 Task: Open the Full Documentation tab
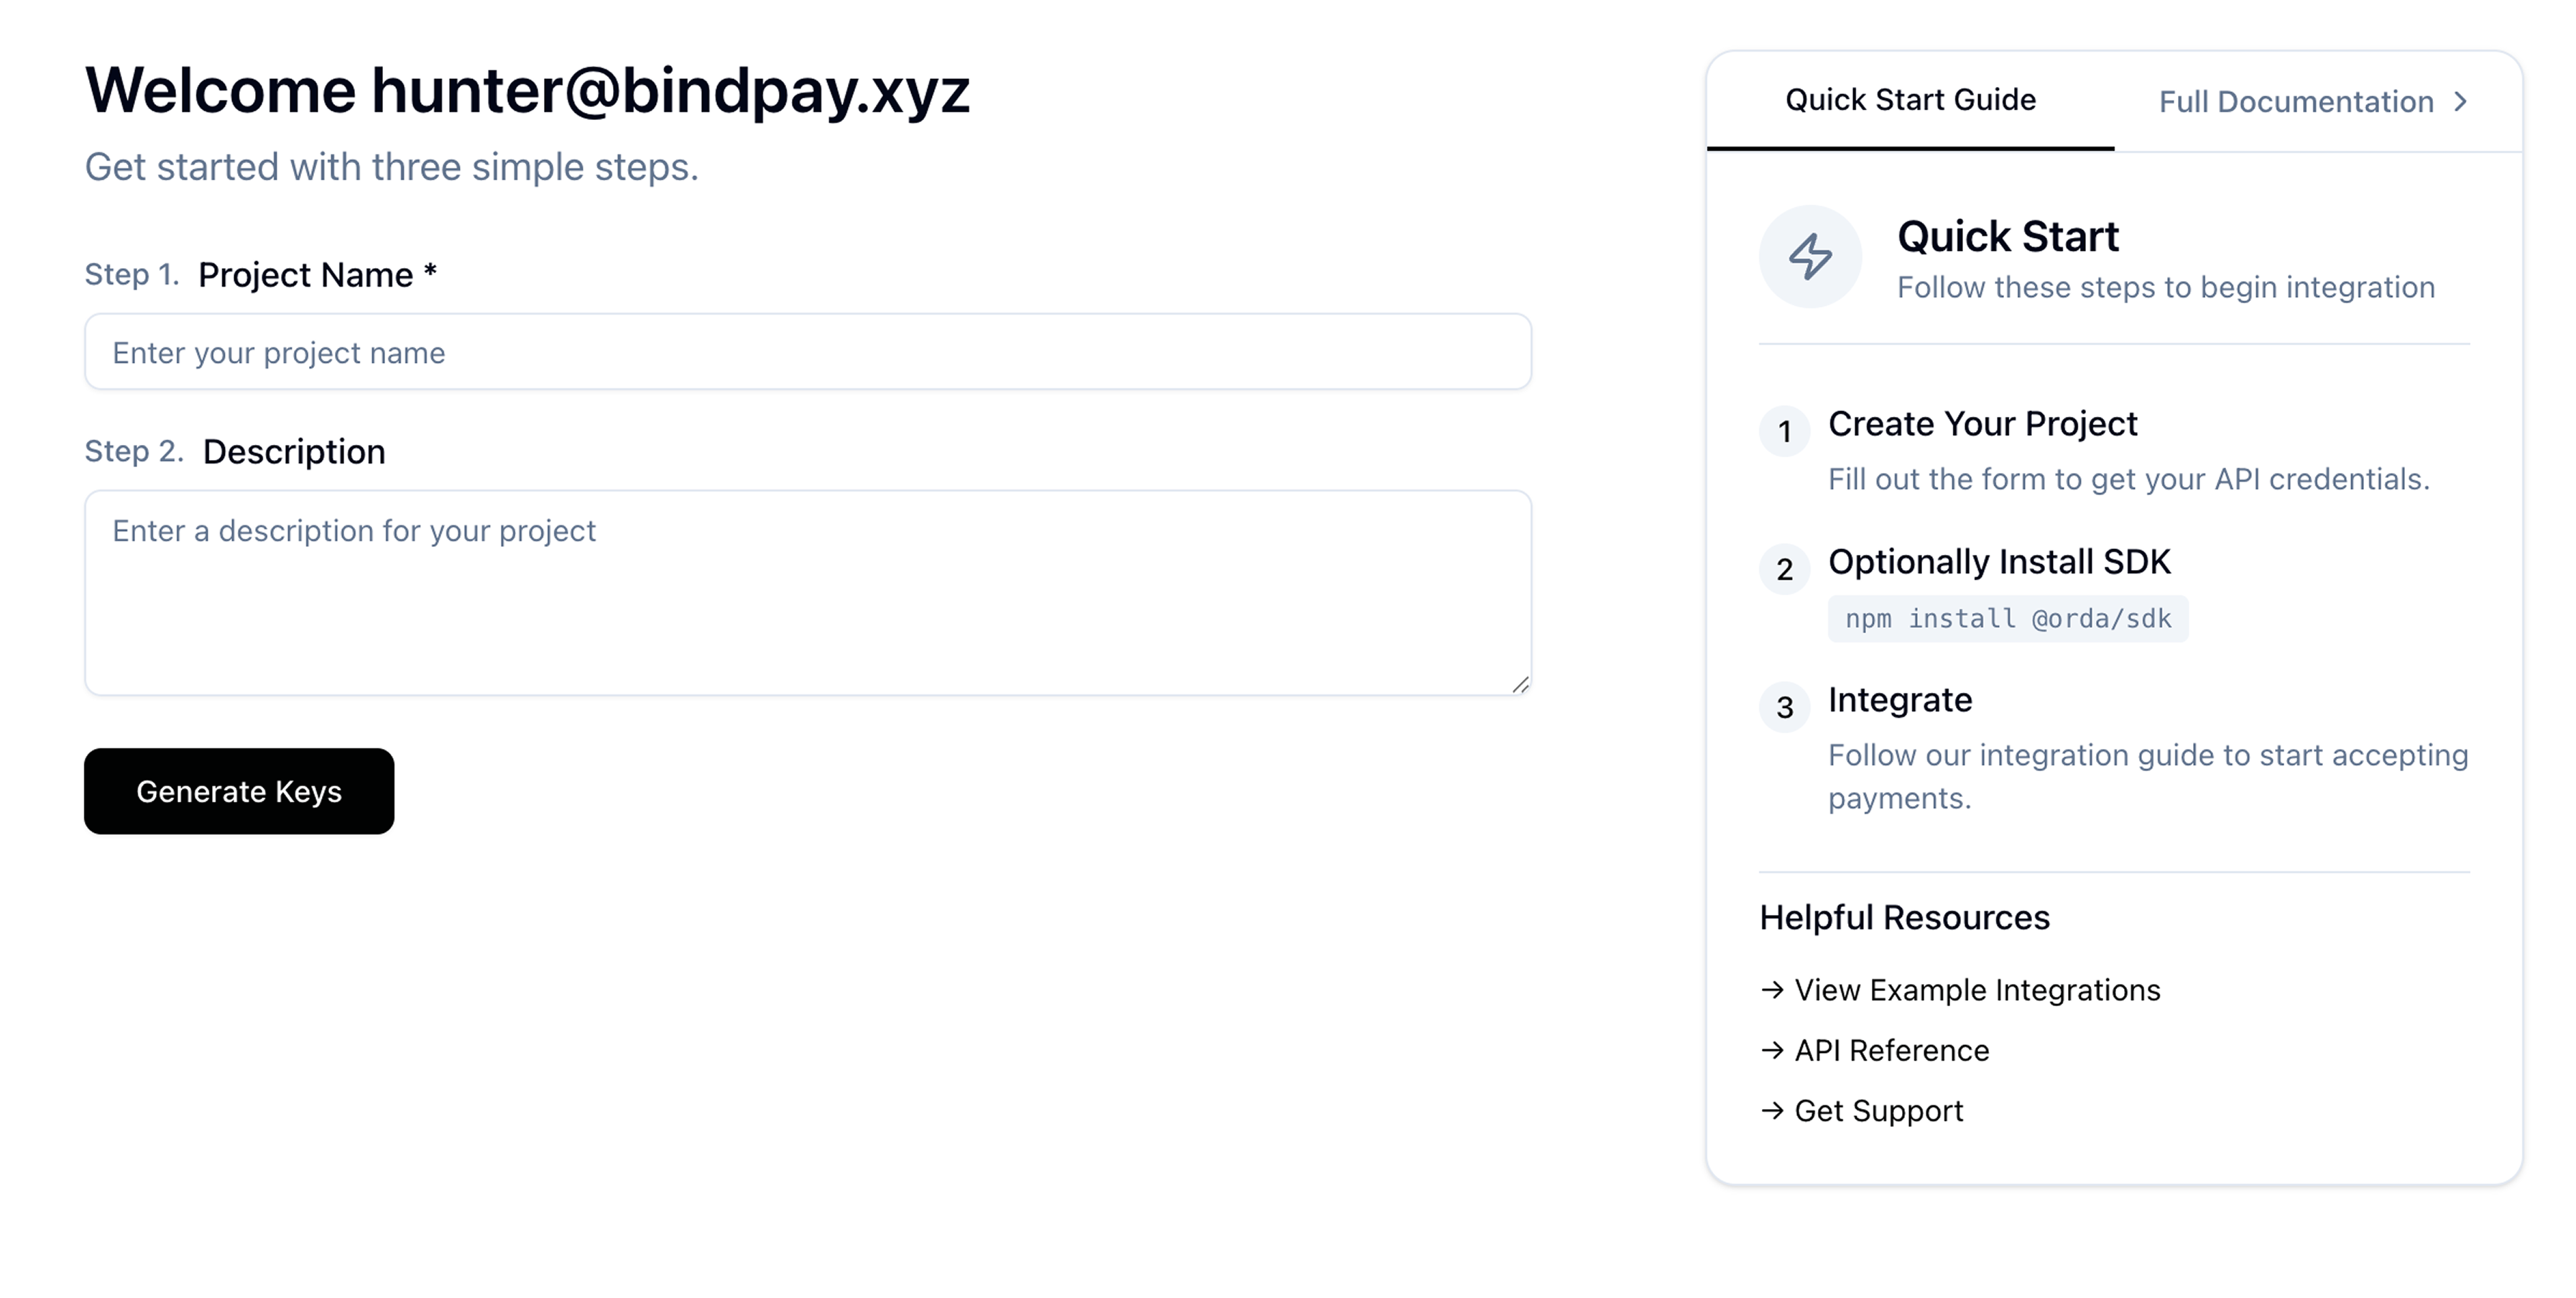point(2313,101)
